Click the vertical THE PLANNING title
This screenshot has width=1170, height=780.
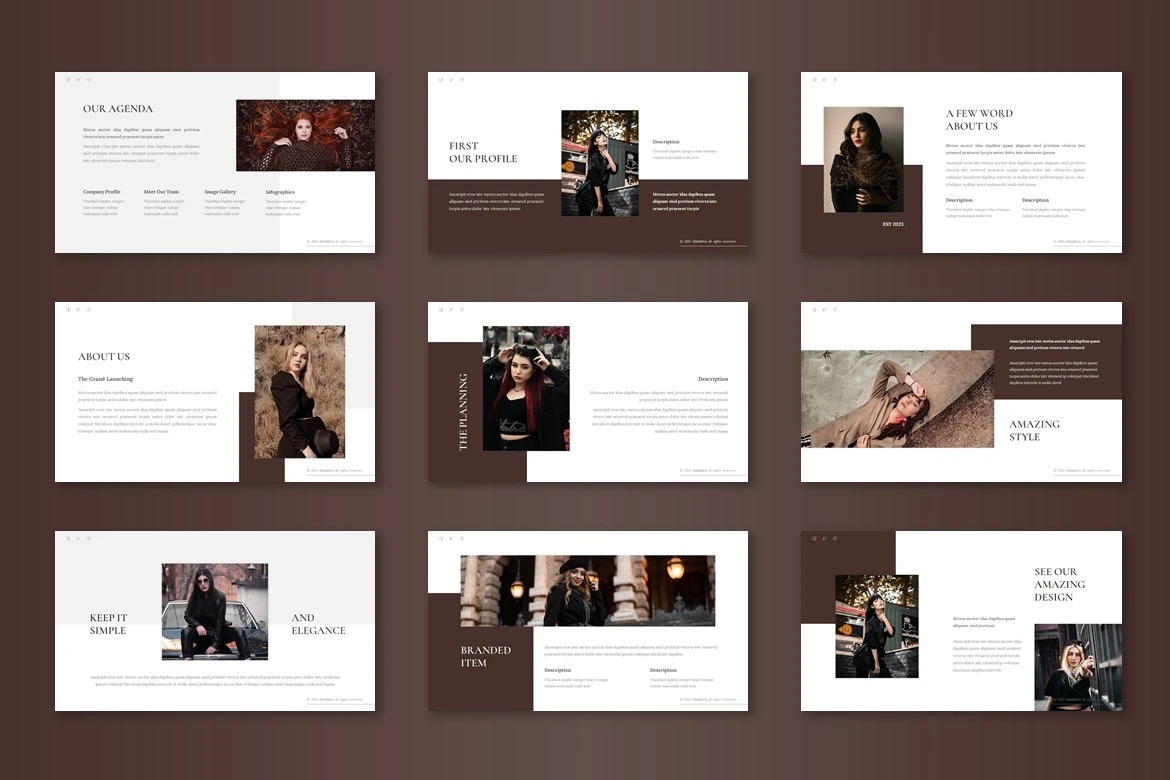click(463, 412)
